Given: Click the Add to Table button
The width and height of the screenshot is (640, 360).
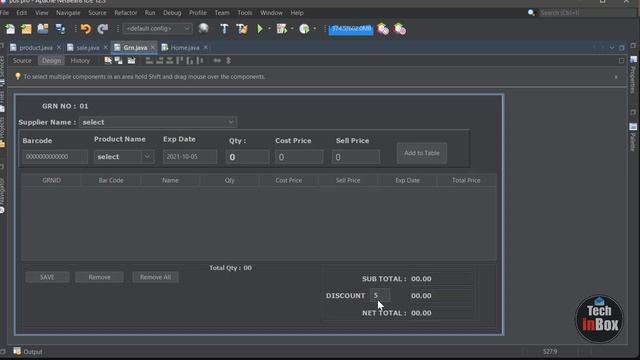Looking at the screenshot, I should tap(422, 153).
